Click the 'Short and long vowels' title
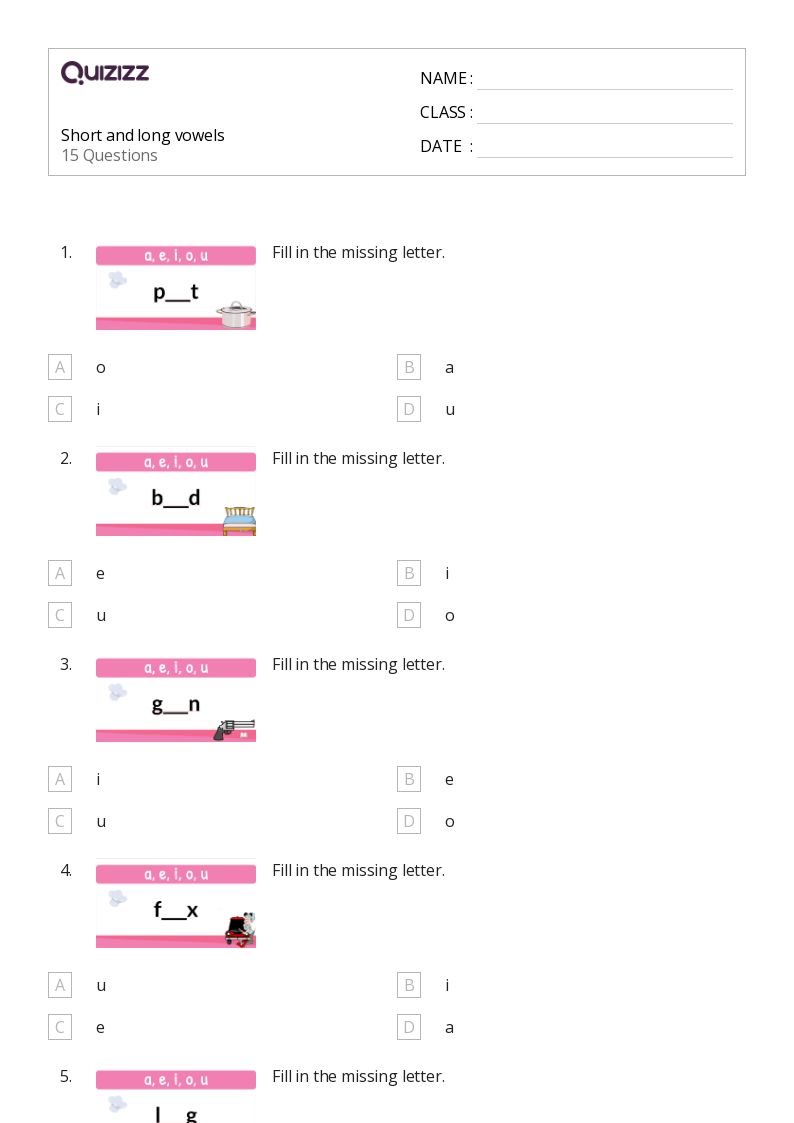Viewport: 794px width, 1123px height. point(142,135)
